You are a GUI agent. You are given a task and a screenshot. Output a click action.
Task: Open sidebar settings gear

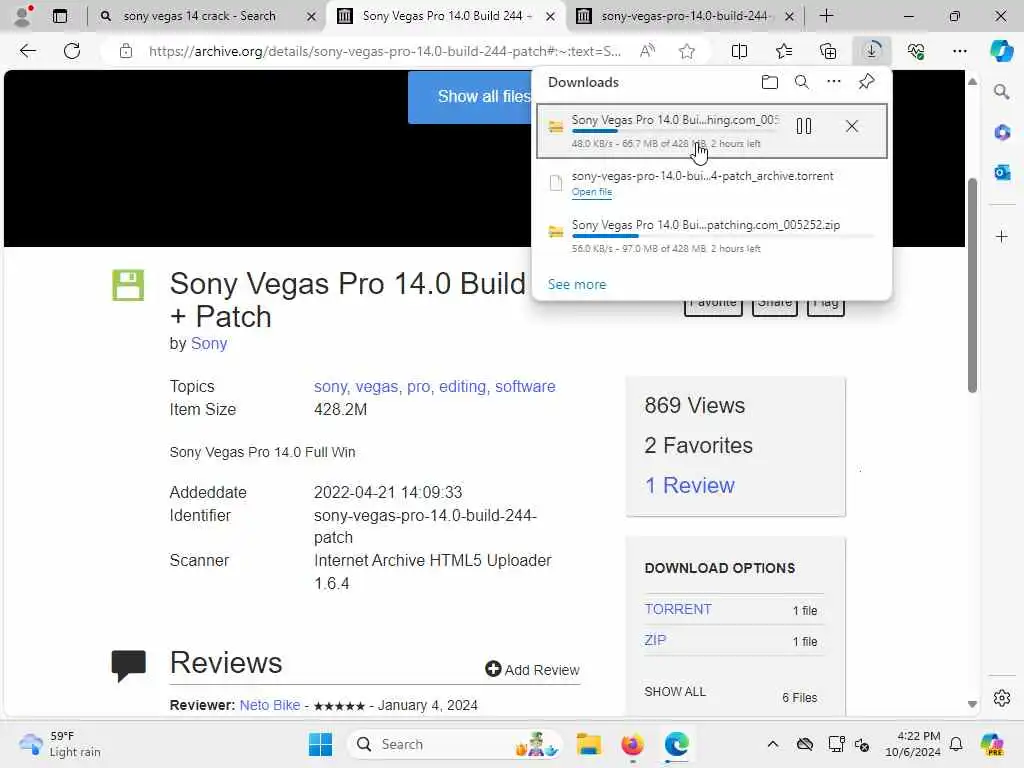pos(1002,698)
